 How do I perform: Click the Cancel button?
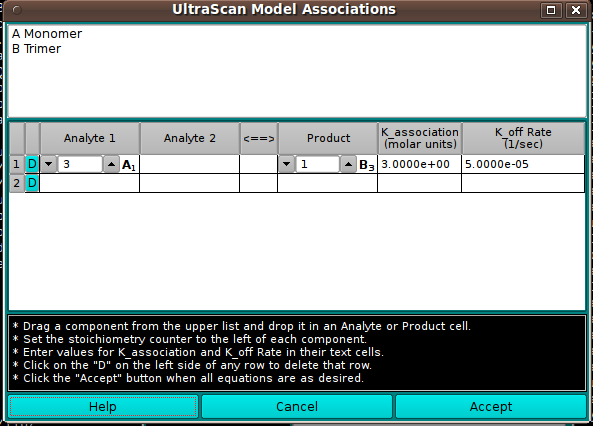coord(297,407)
